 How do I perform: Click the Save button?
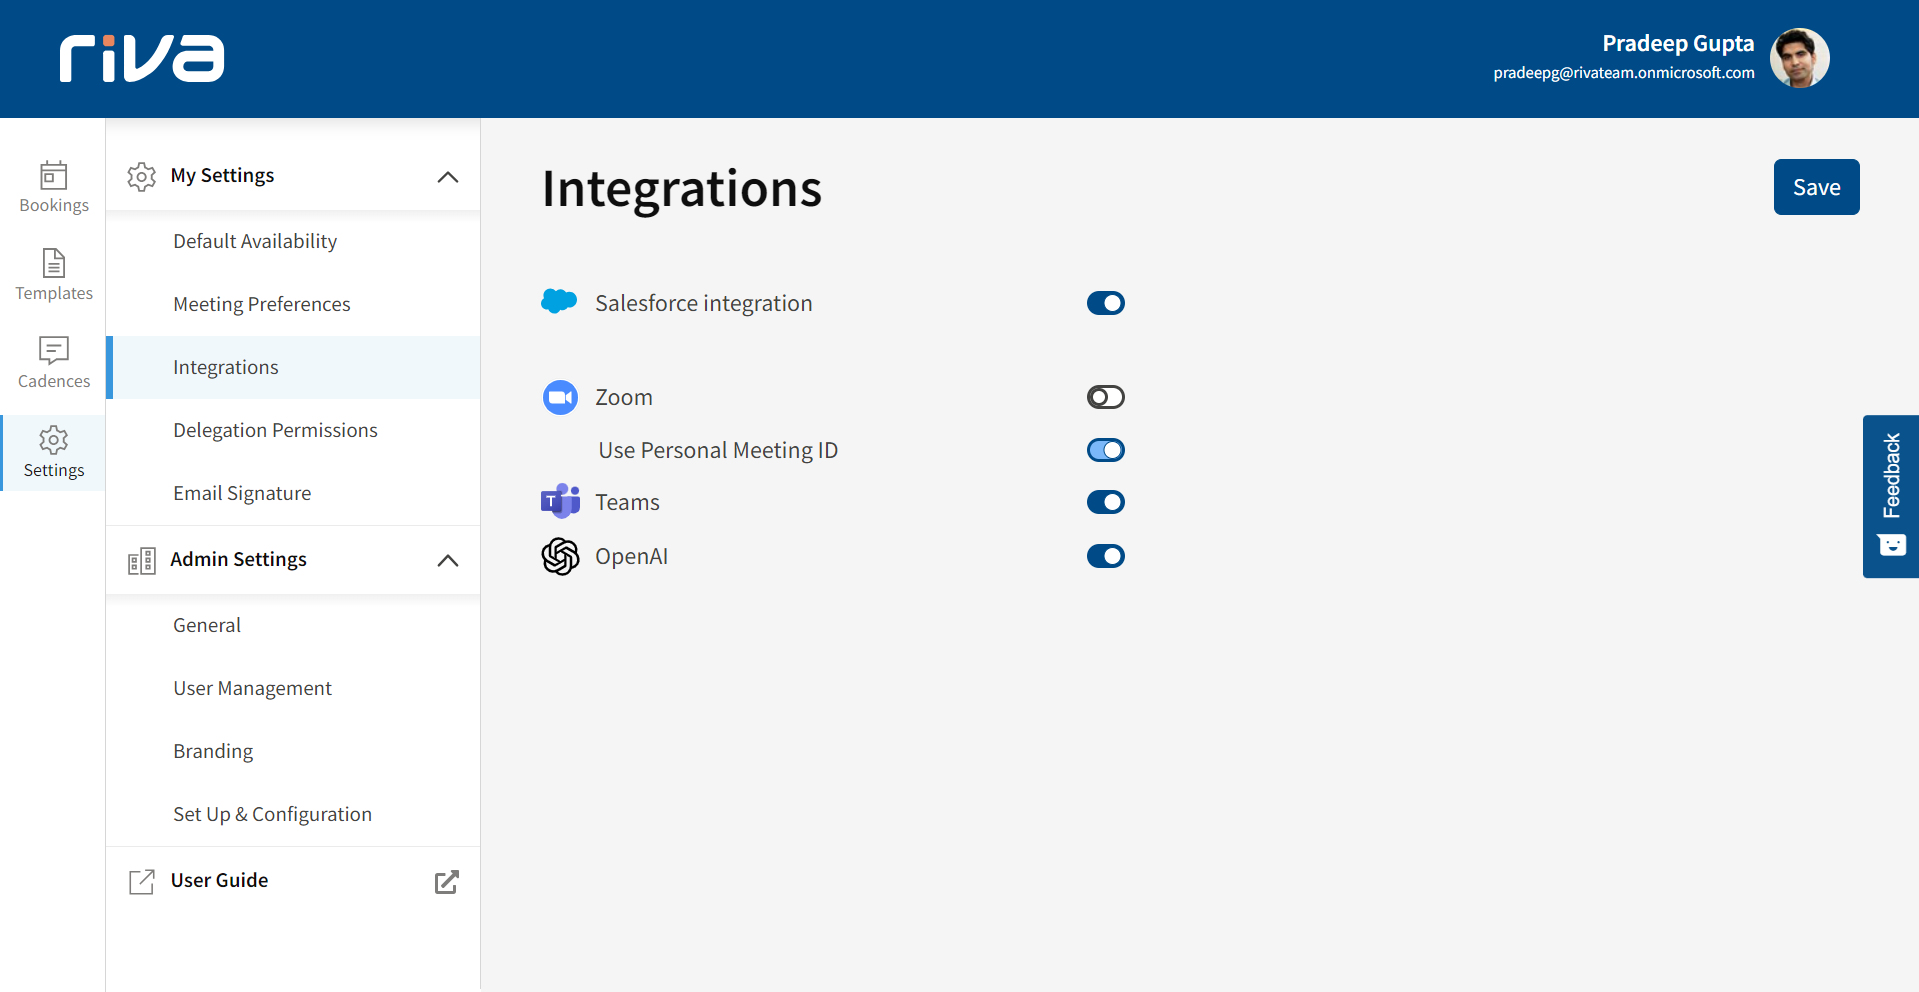tap(1816, 187)
